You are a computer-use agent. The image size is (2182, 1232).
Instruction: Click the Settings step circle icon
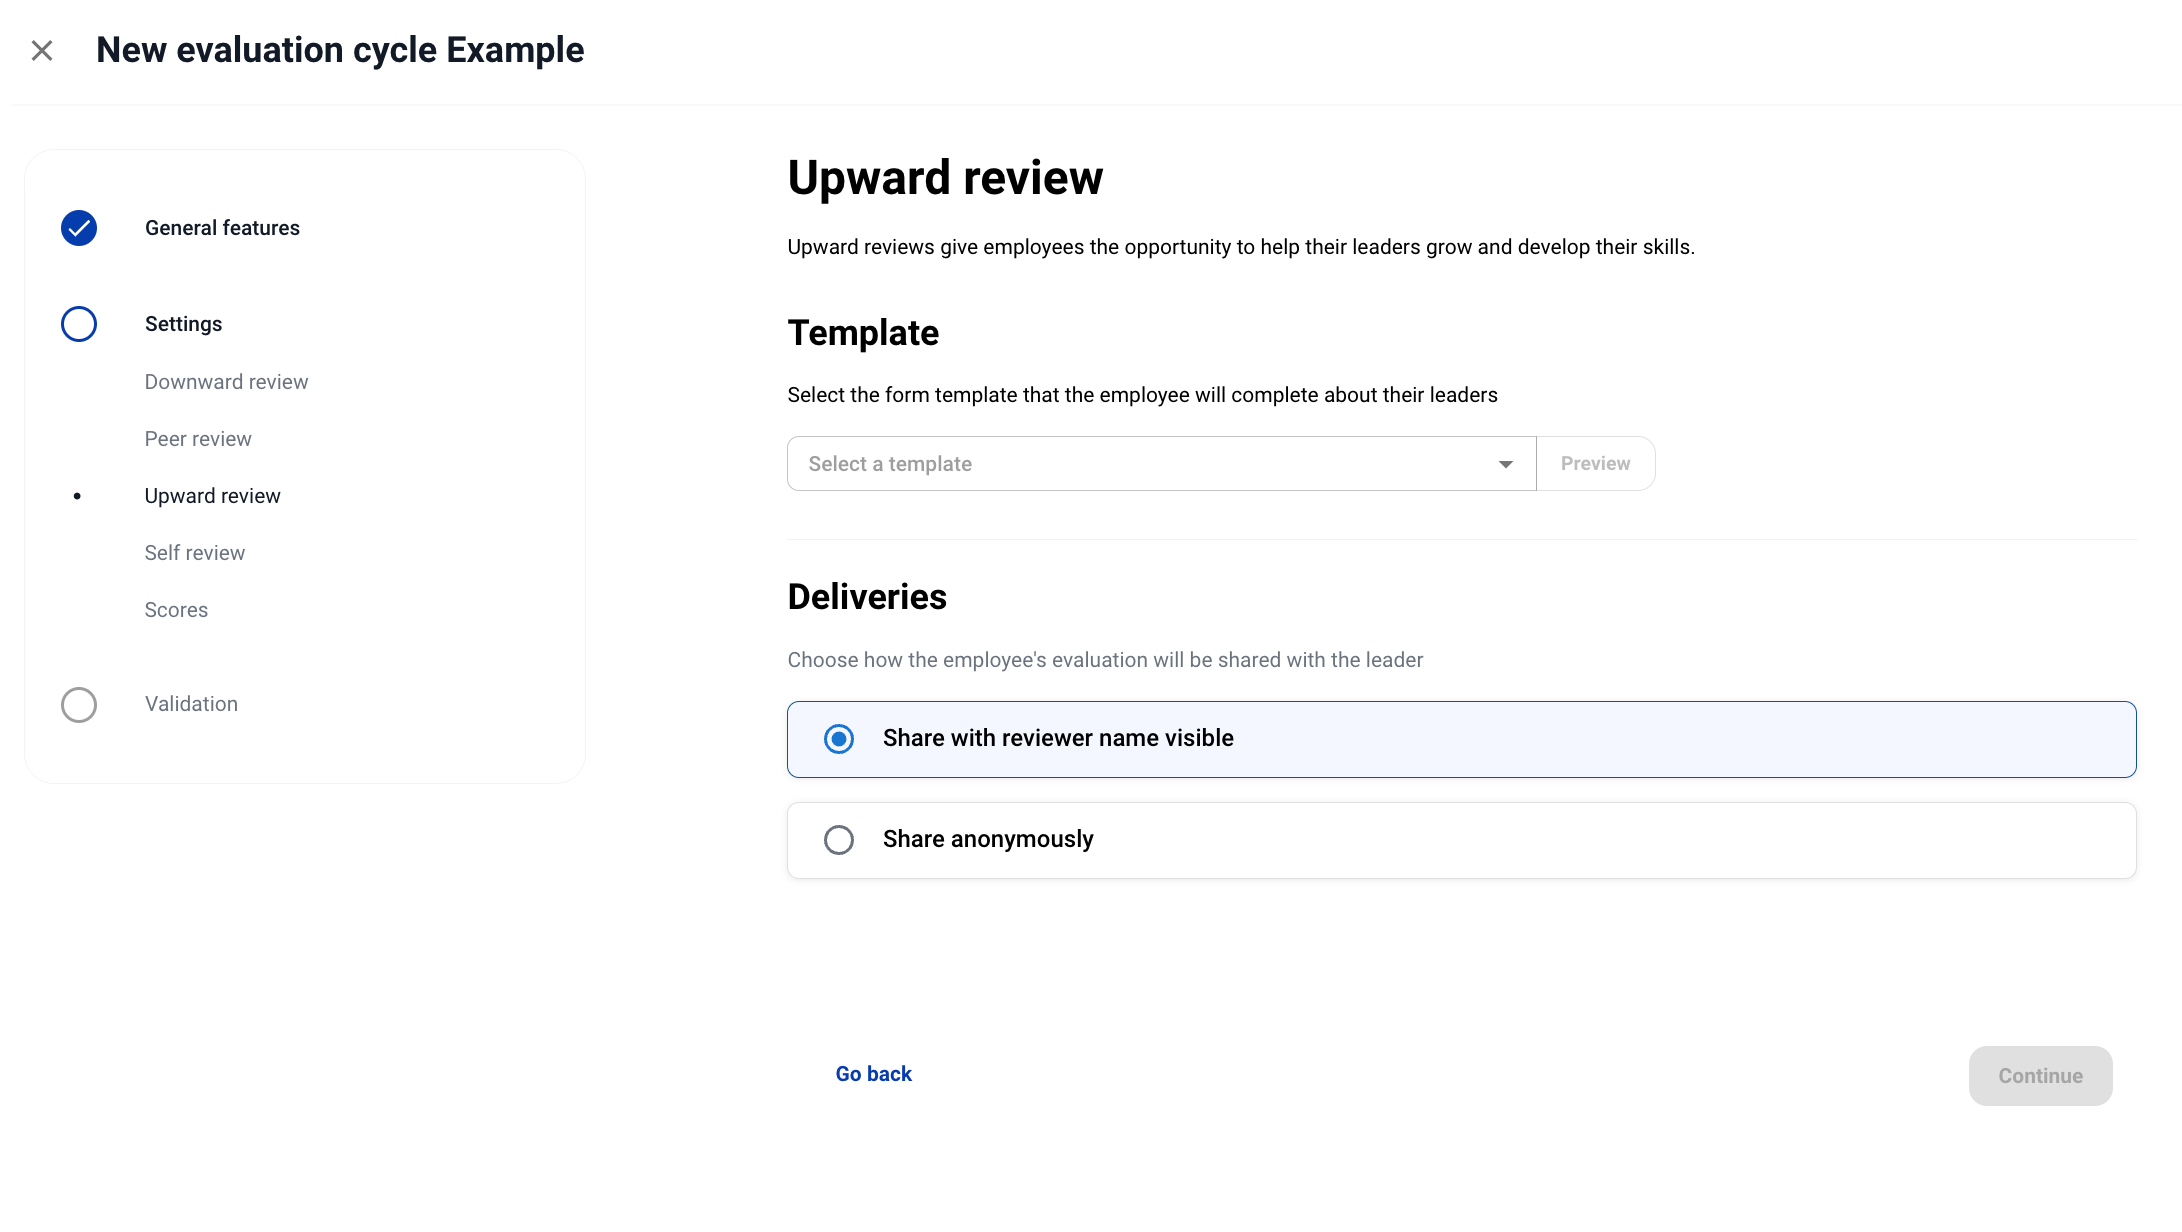pos(79,324)
